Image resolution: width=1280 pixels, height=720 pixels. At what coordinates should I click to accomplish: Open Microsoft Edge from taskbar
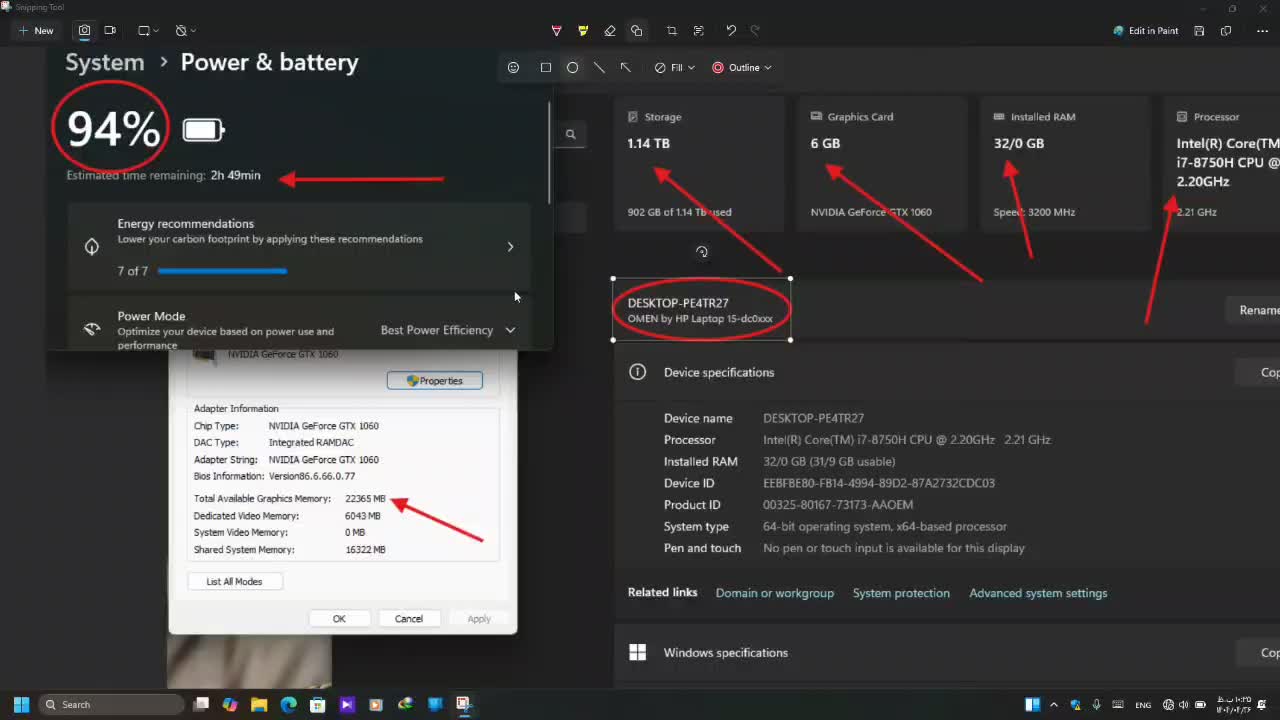288,705
